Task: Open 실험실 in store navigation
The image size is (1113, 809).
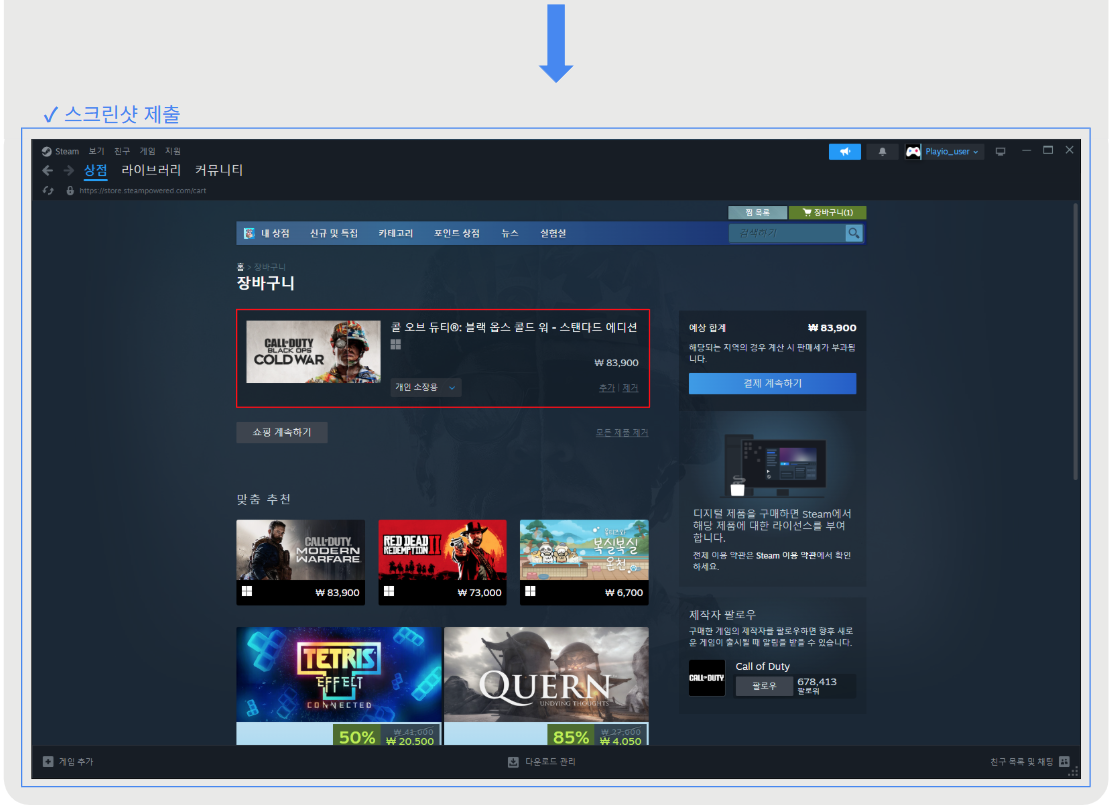Action: tap(553, 233)
